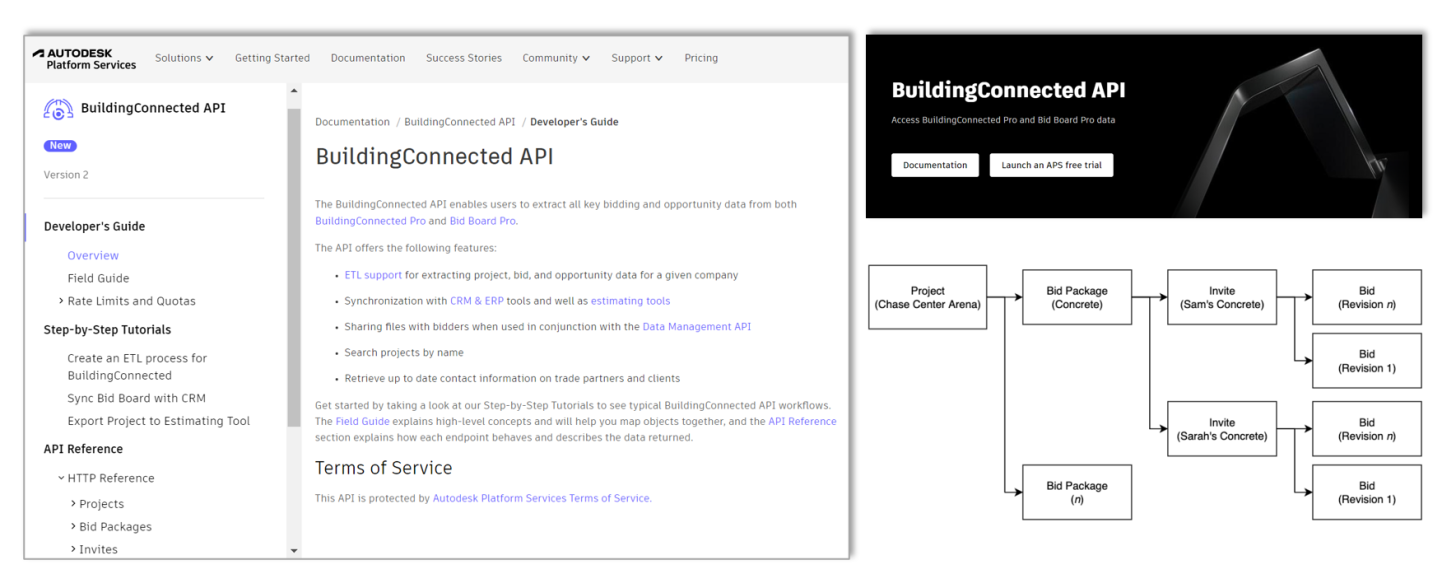Go to Getting Started in top nav
This screenshot has width=1456, height=588.
[272, 58]
